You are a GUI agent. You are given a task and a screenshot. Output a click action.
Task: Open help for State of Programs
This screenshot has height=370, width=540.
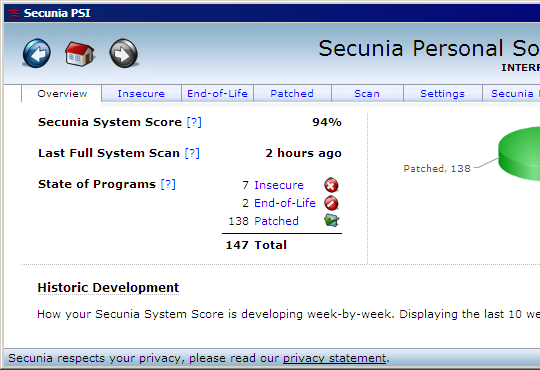point(168,184)
